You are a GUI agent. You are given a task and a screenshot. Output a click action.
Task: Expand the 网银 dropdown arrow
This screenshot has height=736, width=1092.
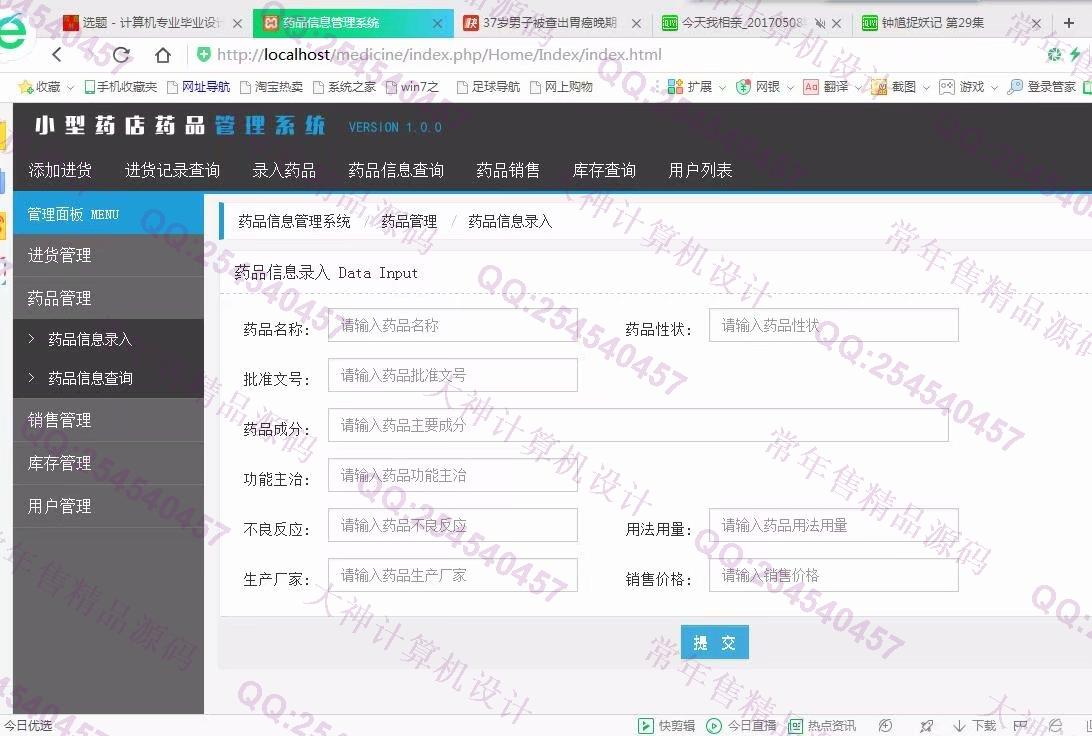[x=790, y=88]
